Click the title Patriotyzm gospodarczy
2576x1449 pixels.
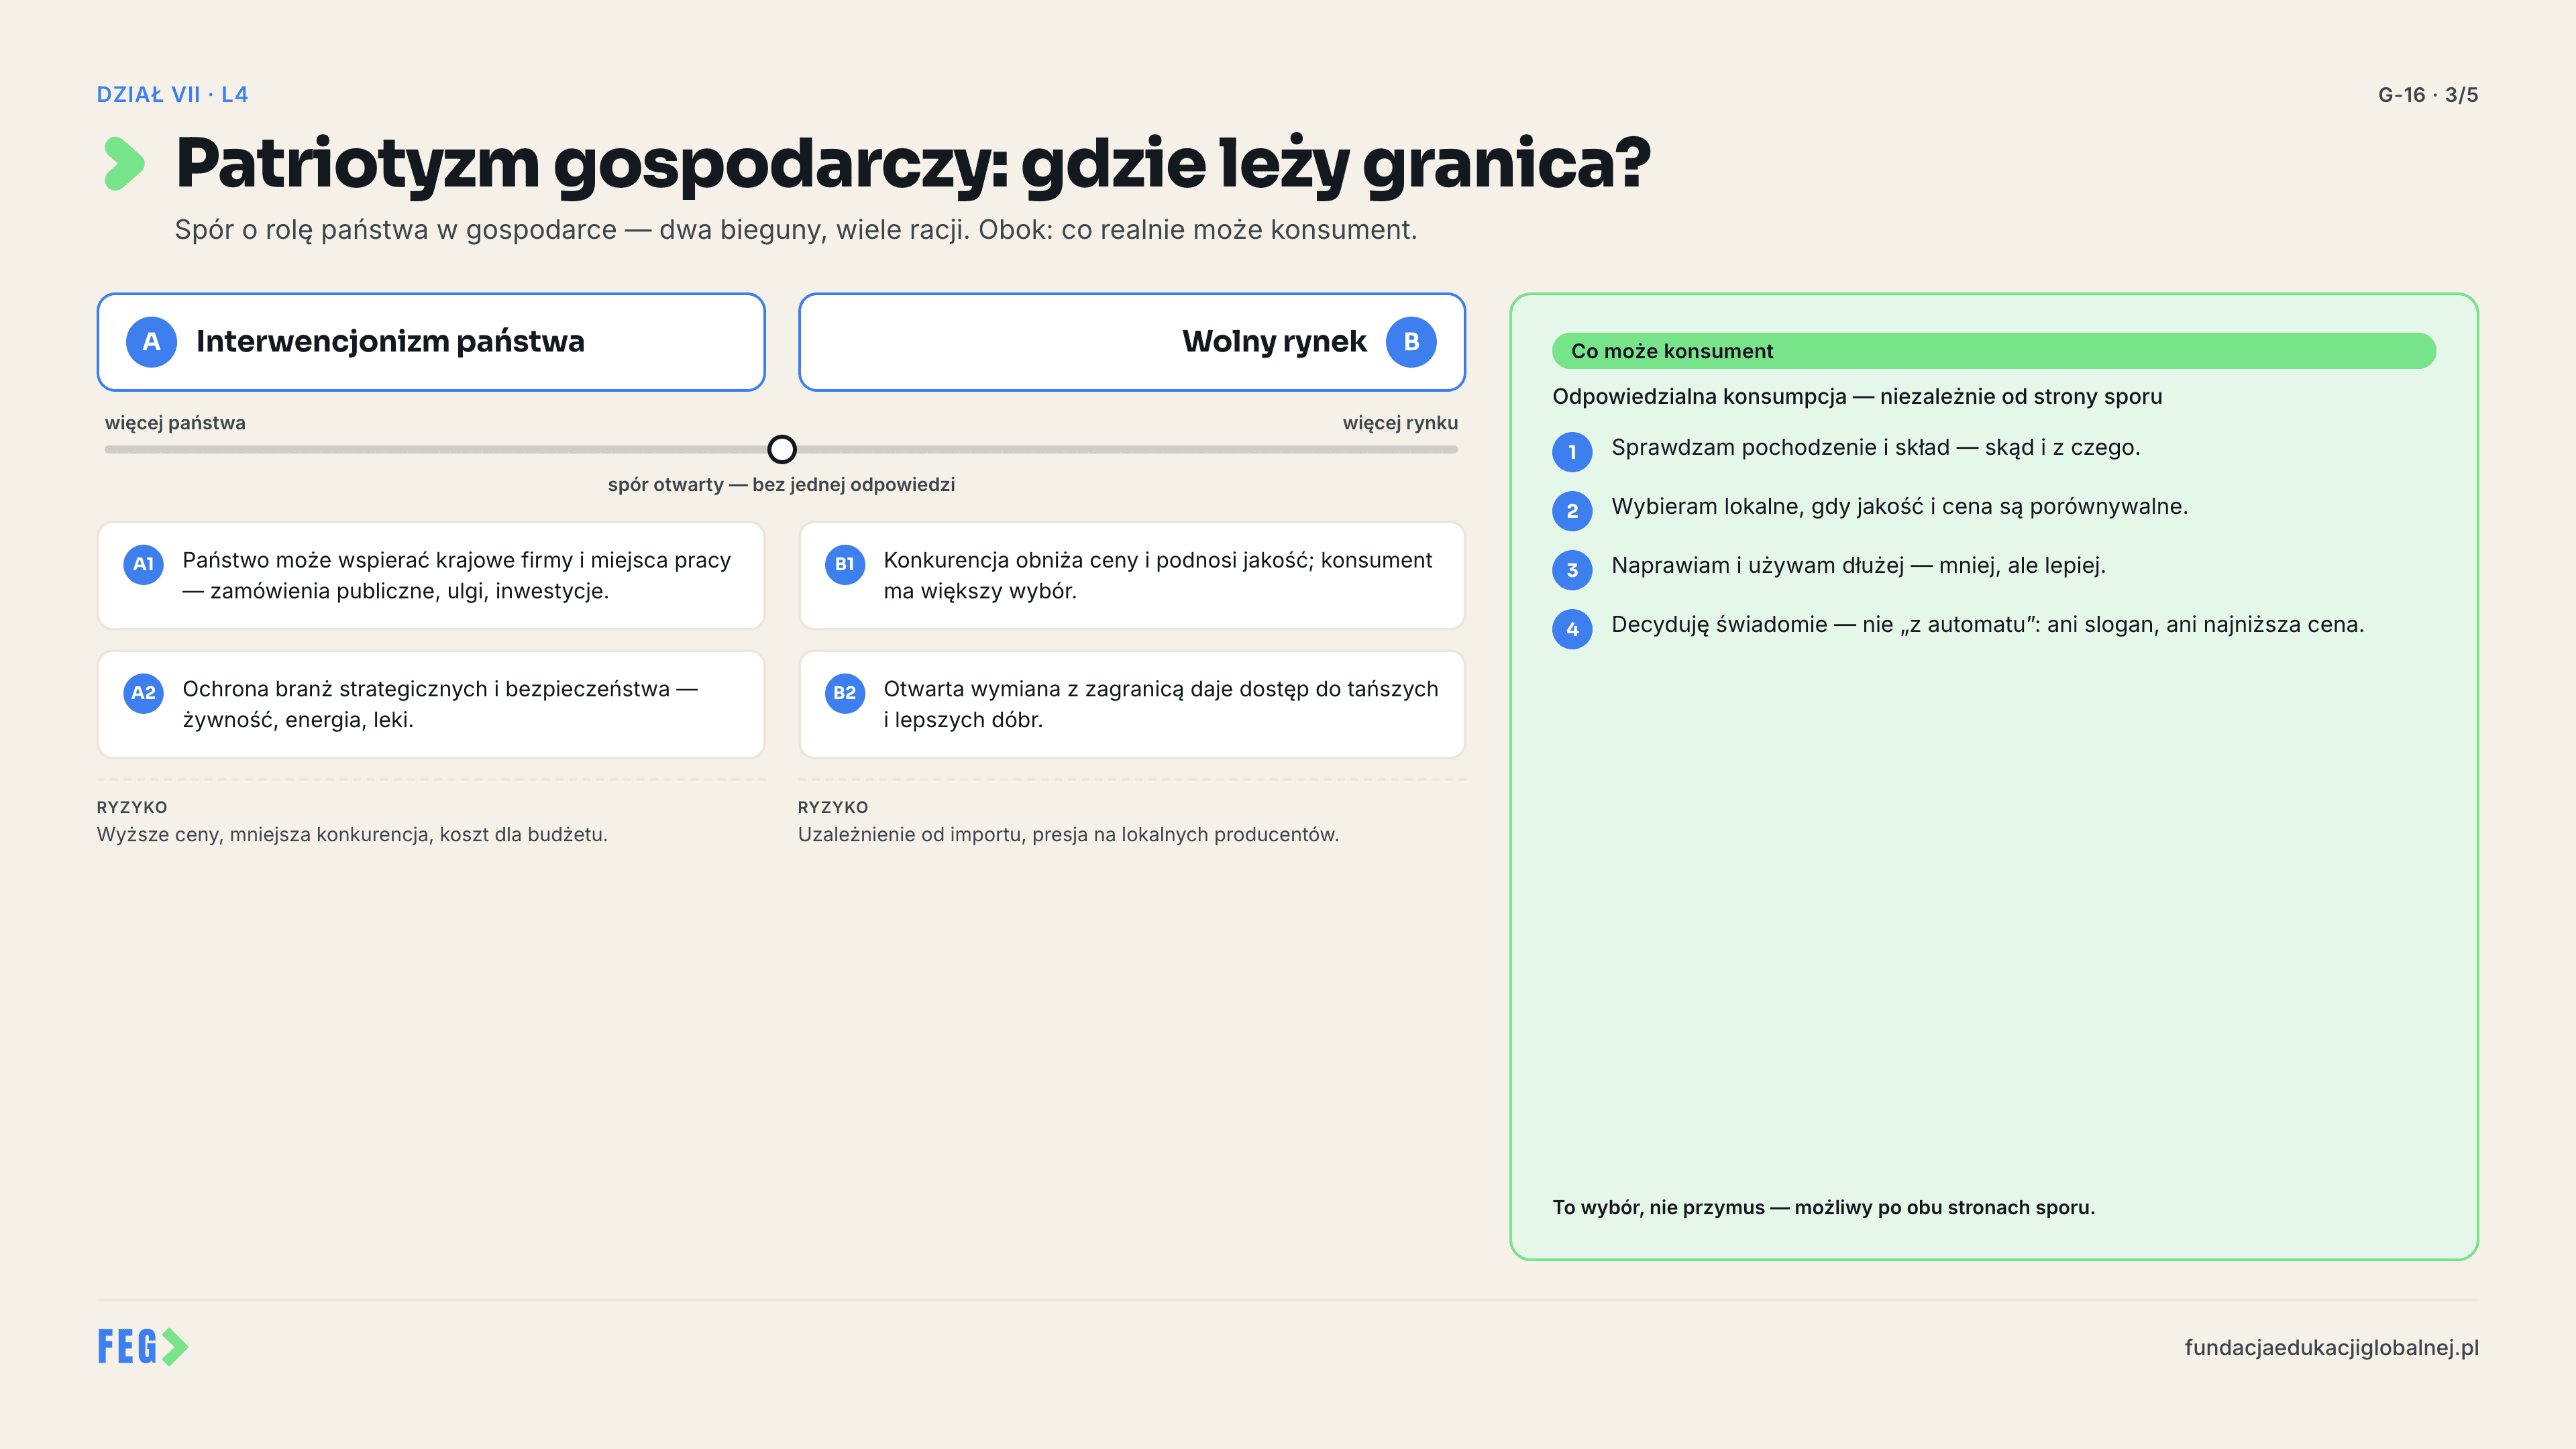point(912,165)
